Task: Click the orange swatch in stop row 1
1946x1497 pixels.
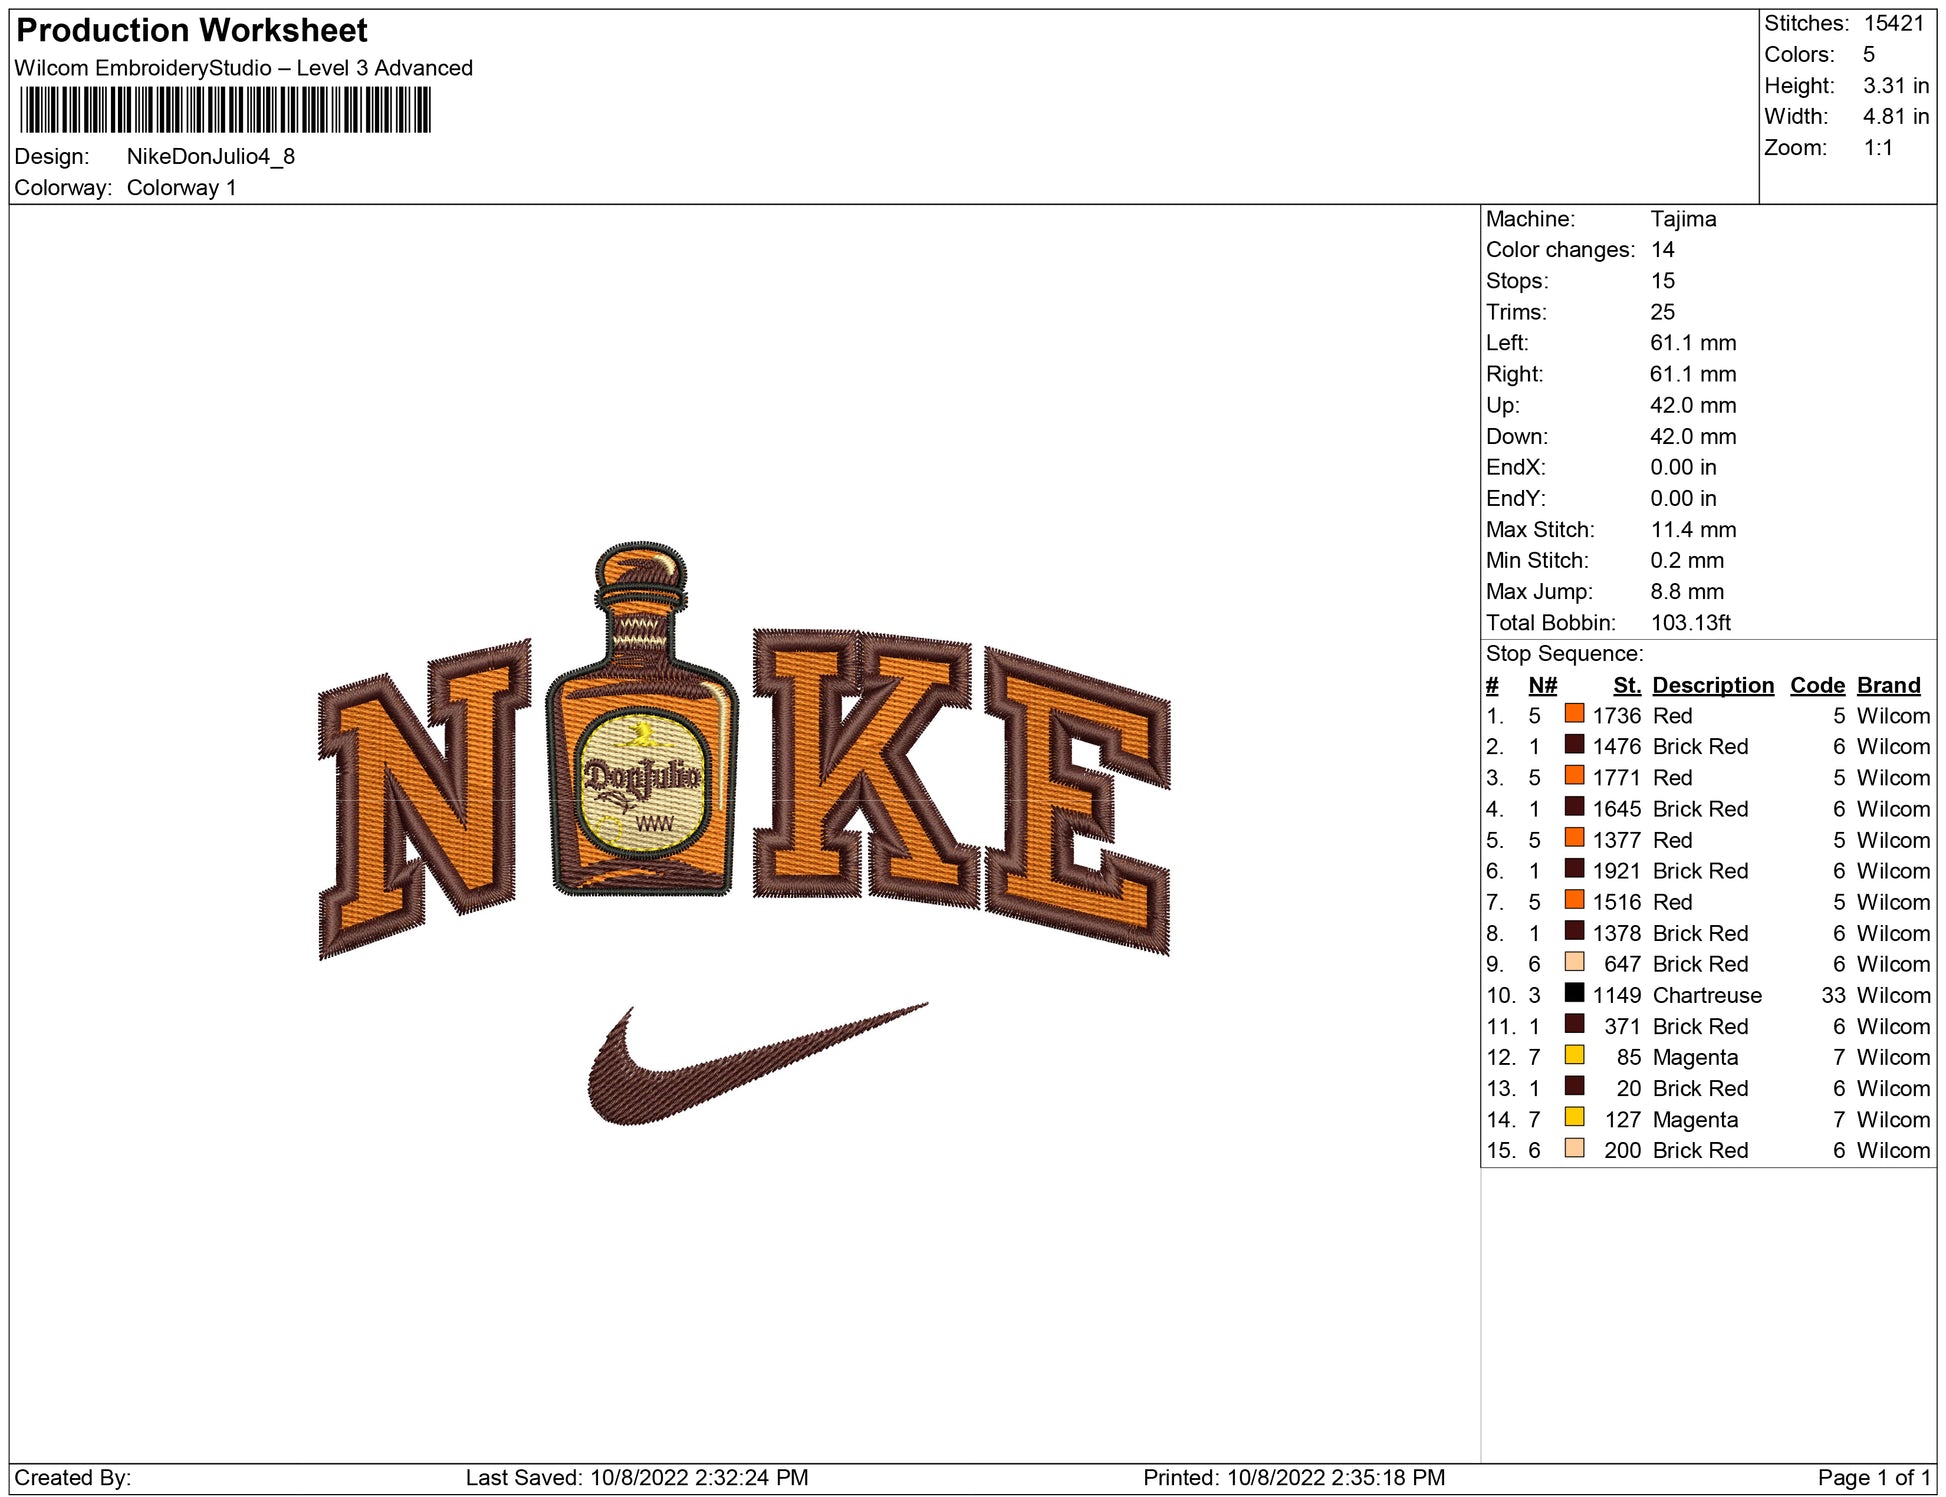Action: pyautogui.click(x=1574, y=714)
